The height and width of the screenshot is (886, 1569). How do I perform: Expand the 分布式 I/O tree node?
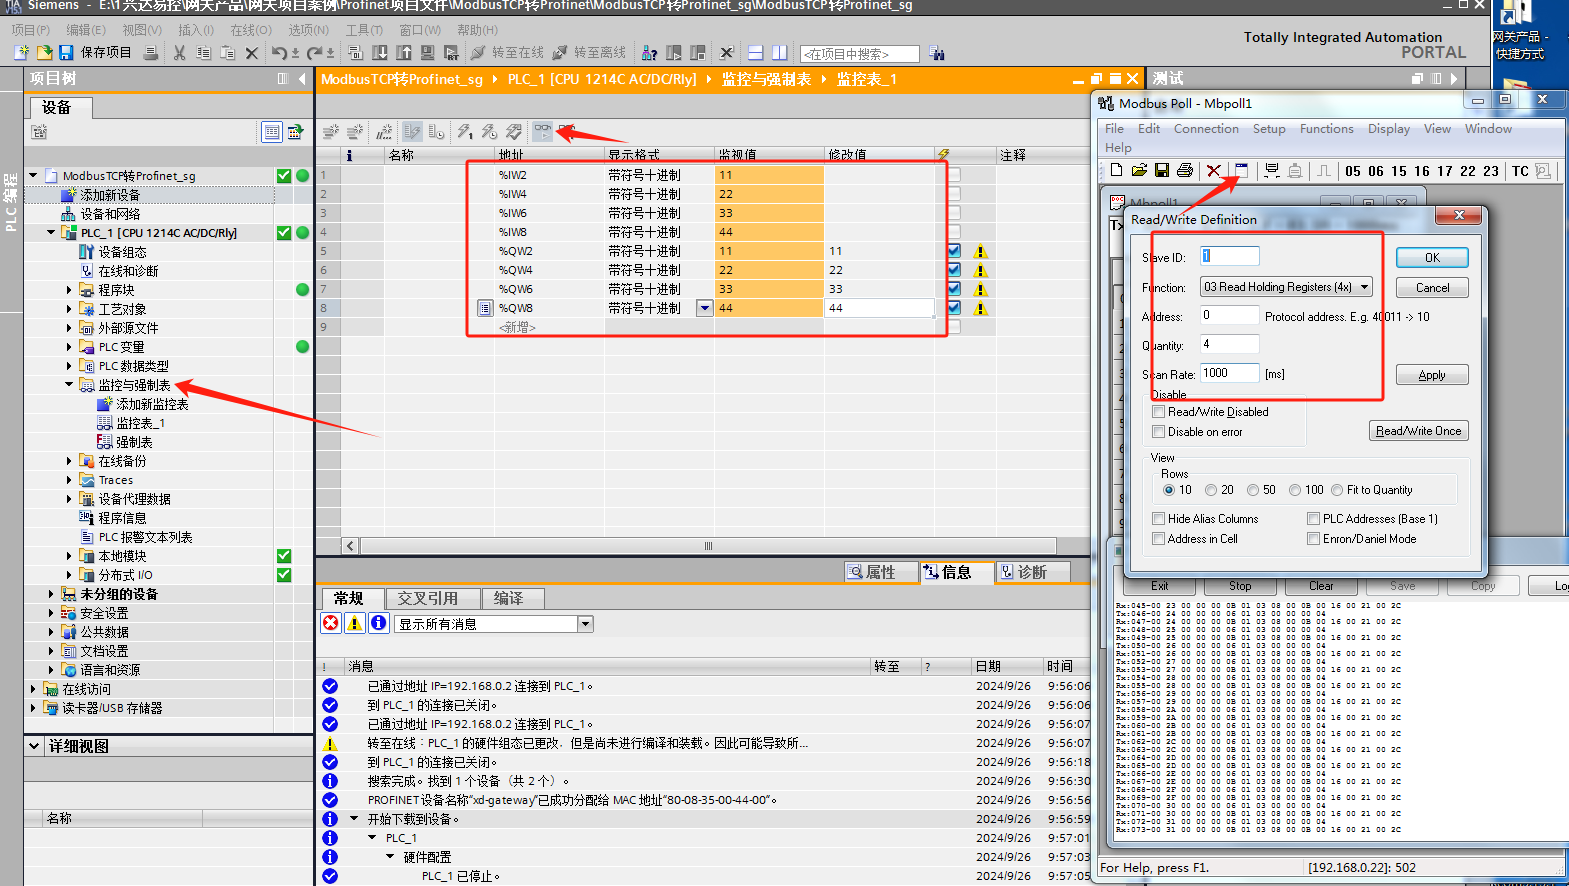click(x=69, y=575)
